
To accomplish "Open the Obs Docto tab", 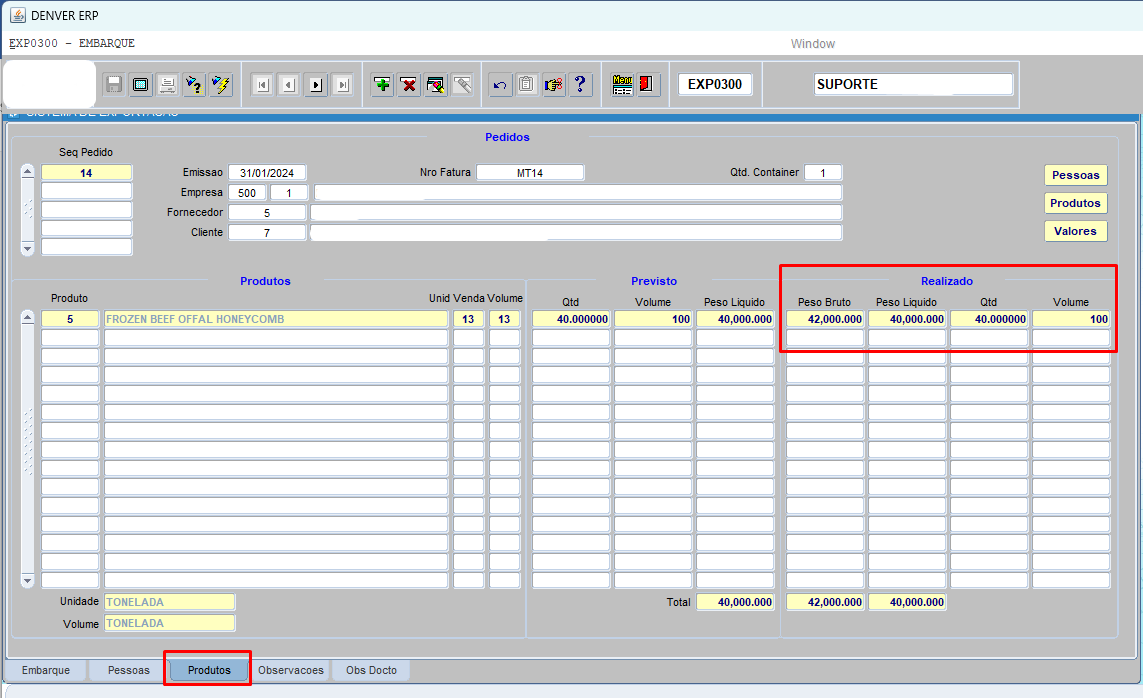I will point(372,670).
